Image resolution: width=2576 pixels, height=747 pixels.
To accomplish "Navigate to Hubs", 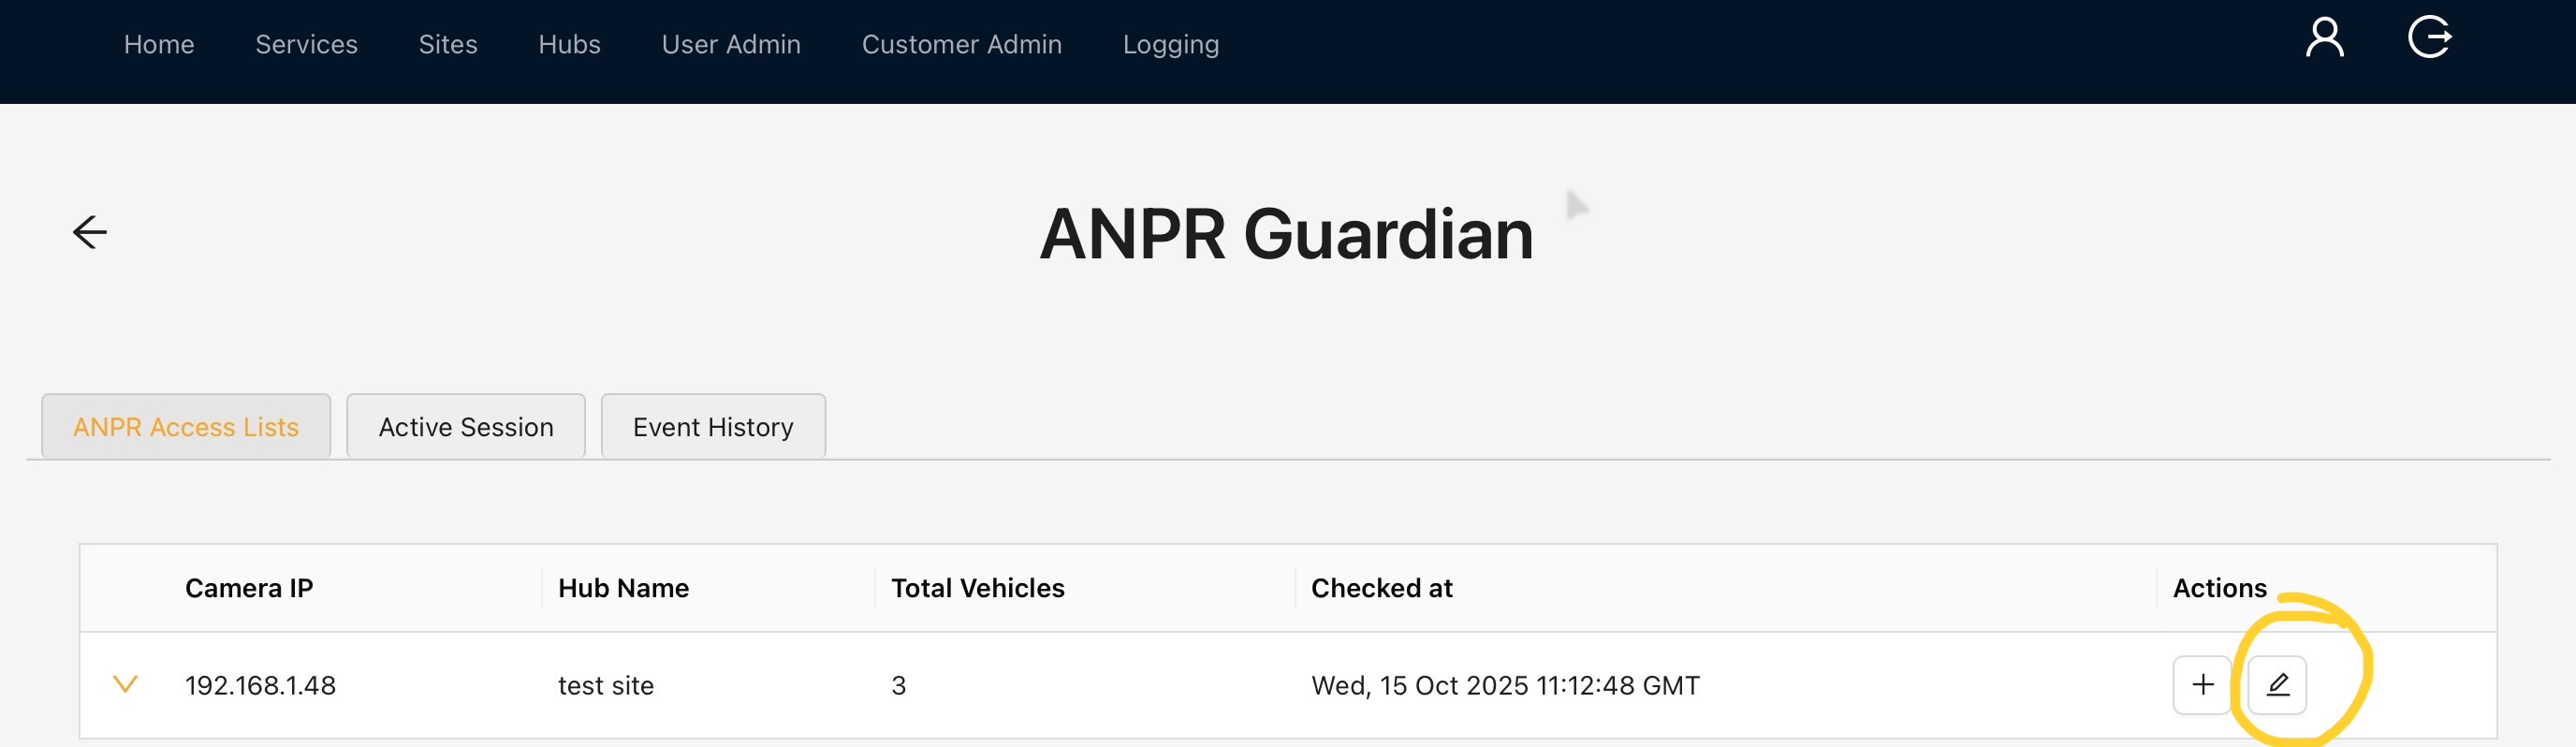I will tap(569, 45).
